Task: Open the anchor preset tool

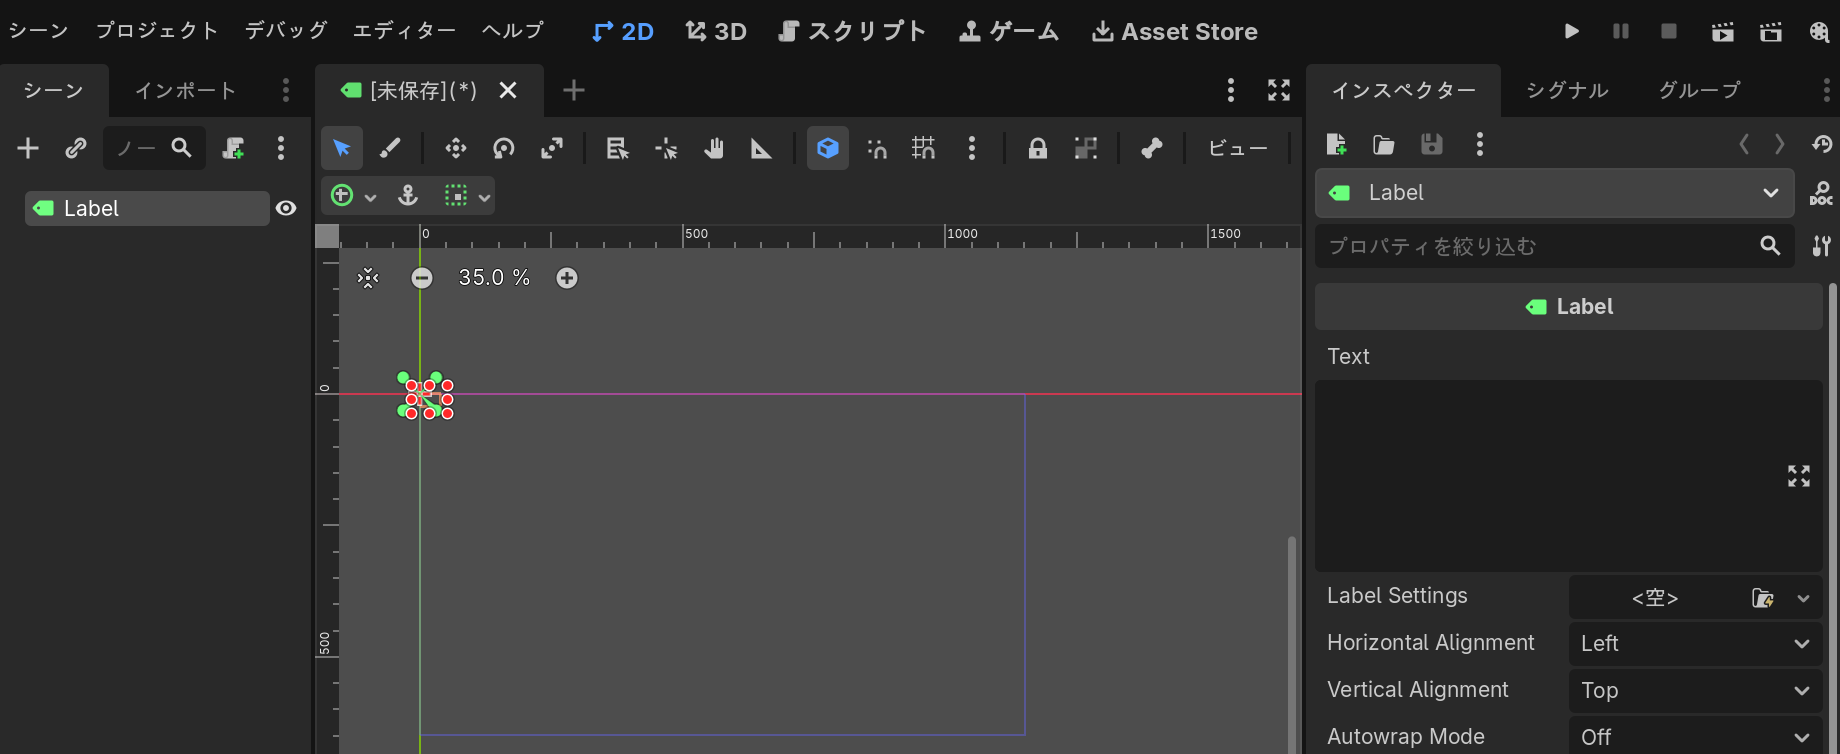Action: coord(408,195)
